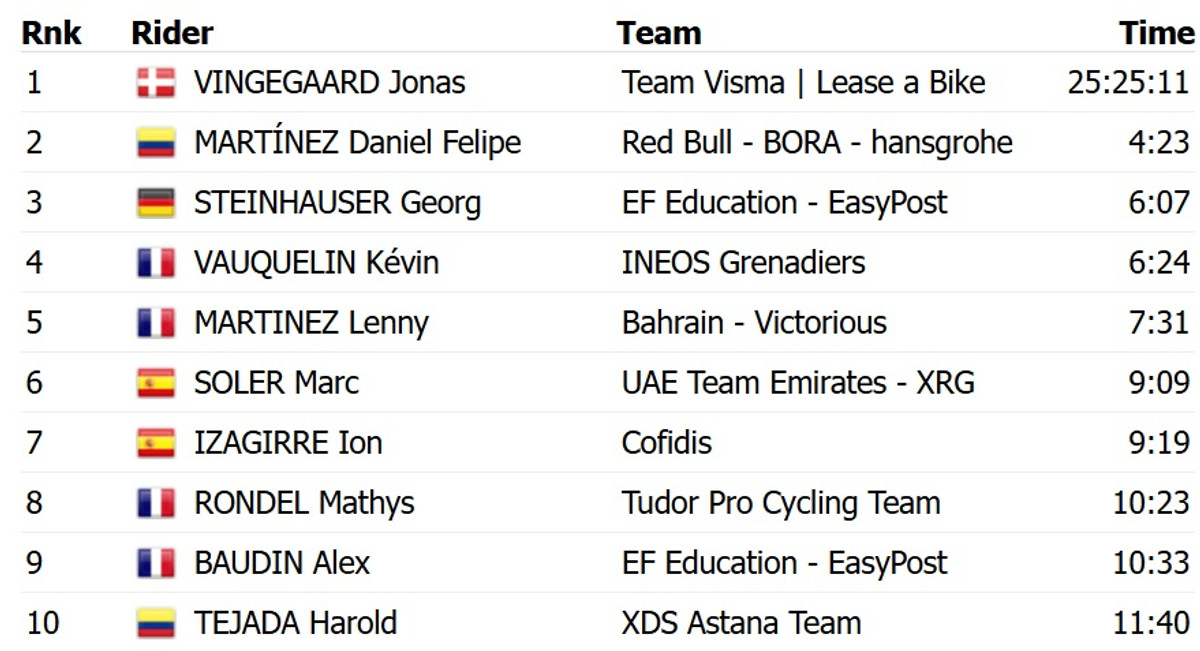
Task: Select rider RONDEL Mathys
Action: tap(304, 502)
